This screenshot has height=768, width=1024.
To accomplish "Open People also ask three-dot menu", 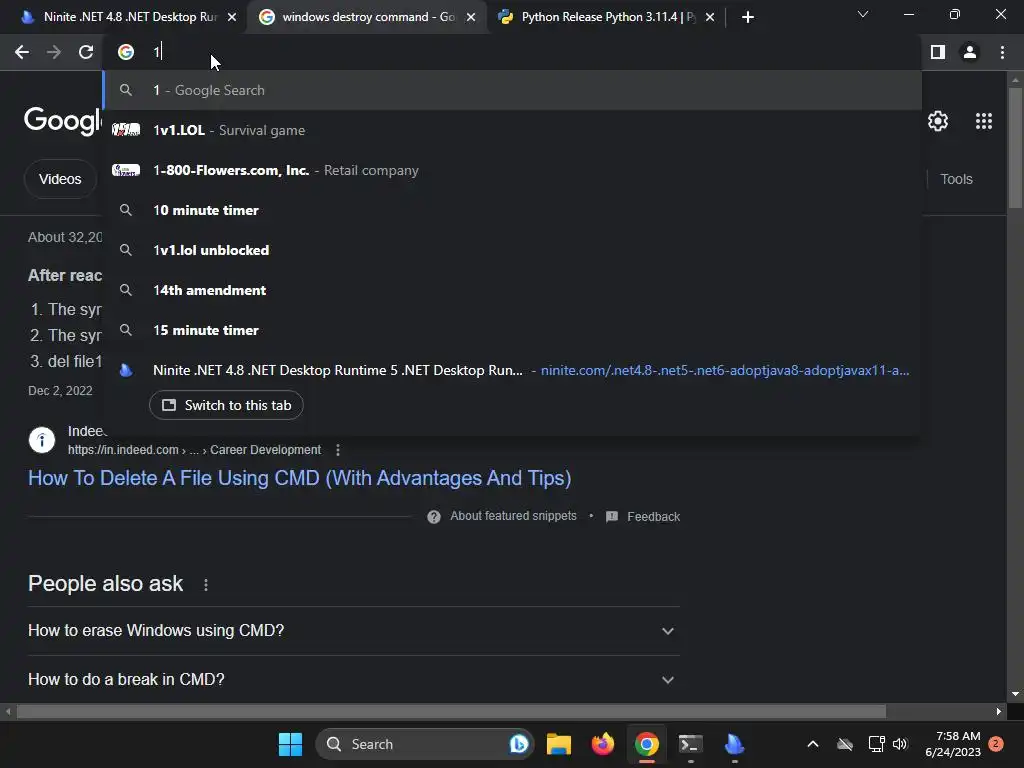I will pyautogui.click(x=206, y=585).
